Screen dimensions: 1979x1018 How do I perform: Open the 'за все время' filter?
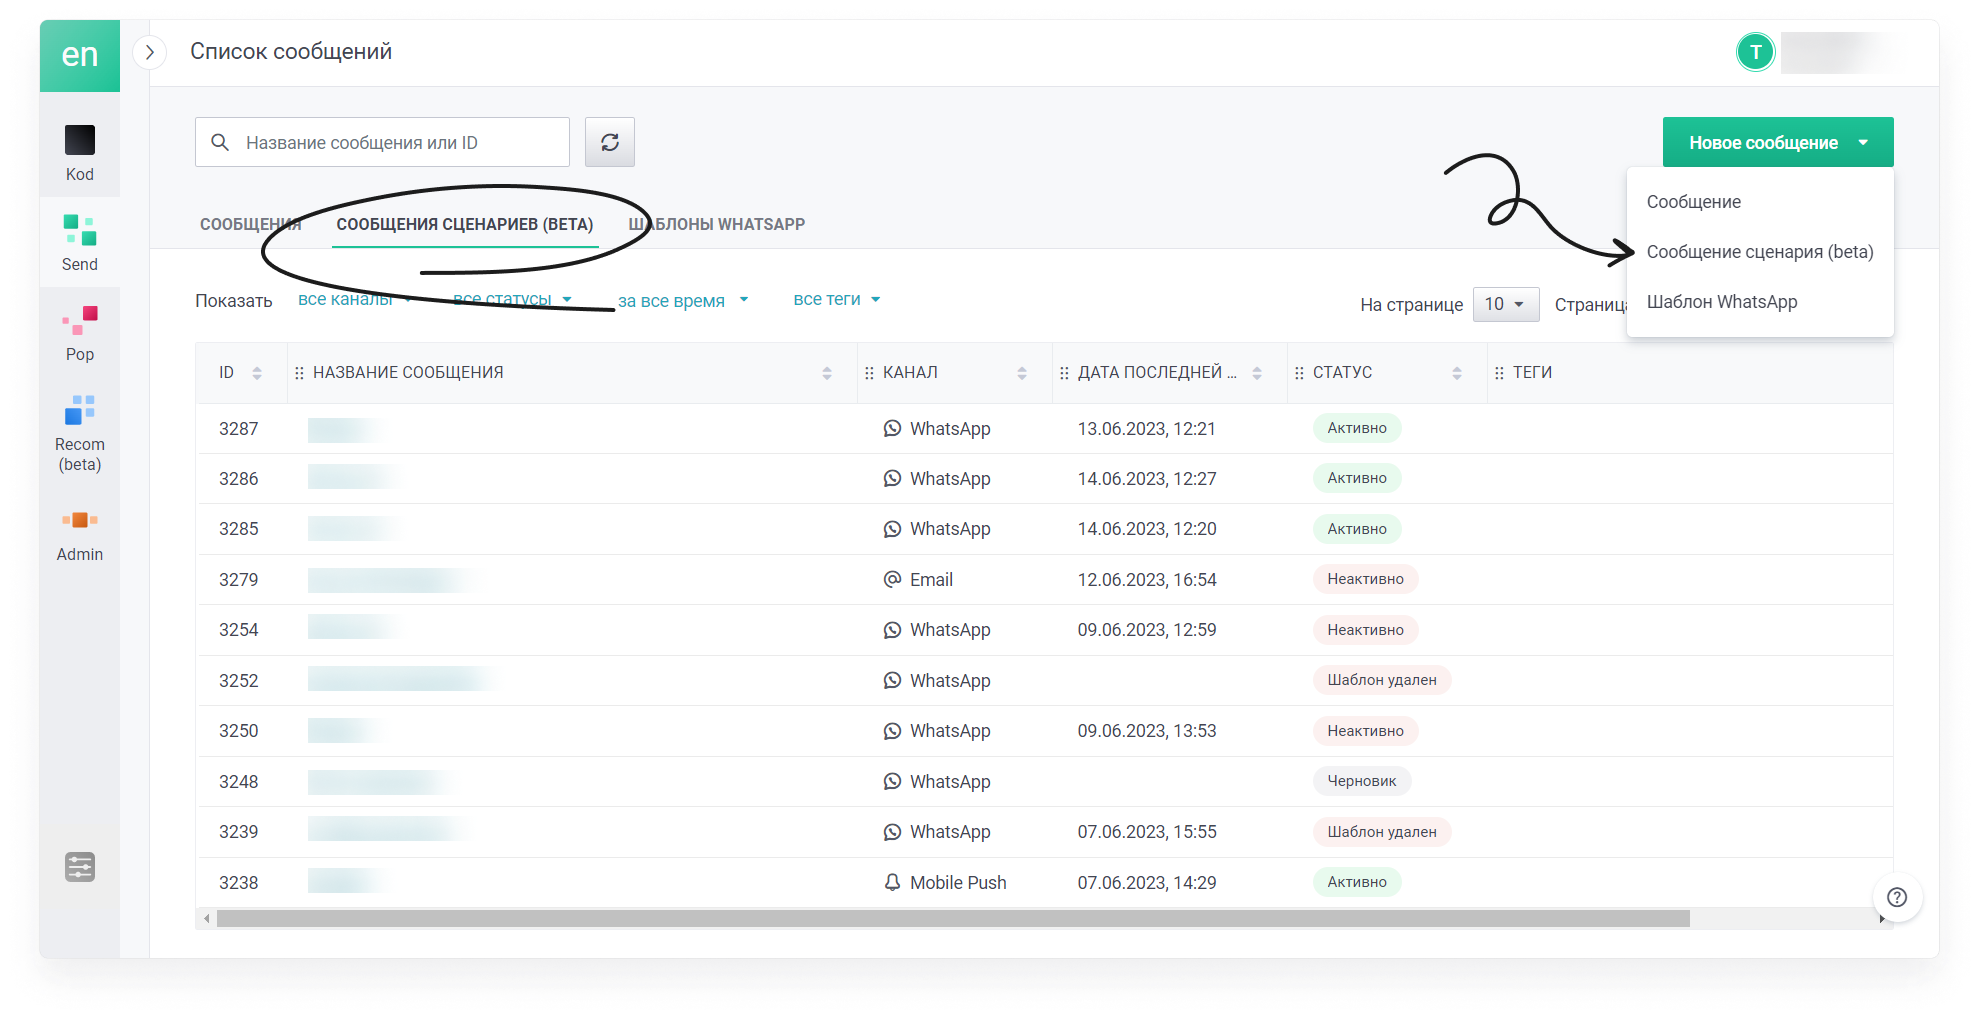pos(683,300)
